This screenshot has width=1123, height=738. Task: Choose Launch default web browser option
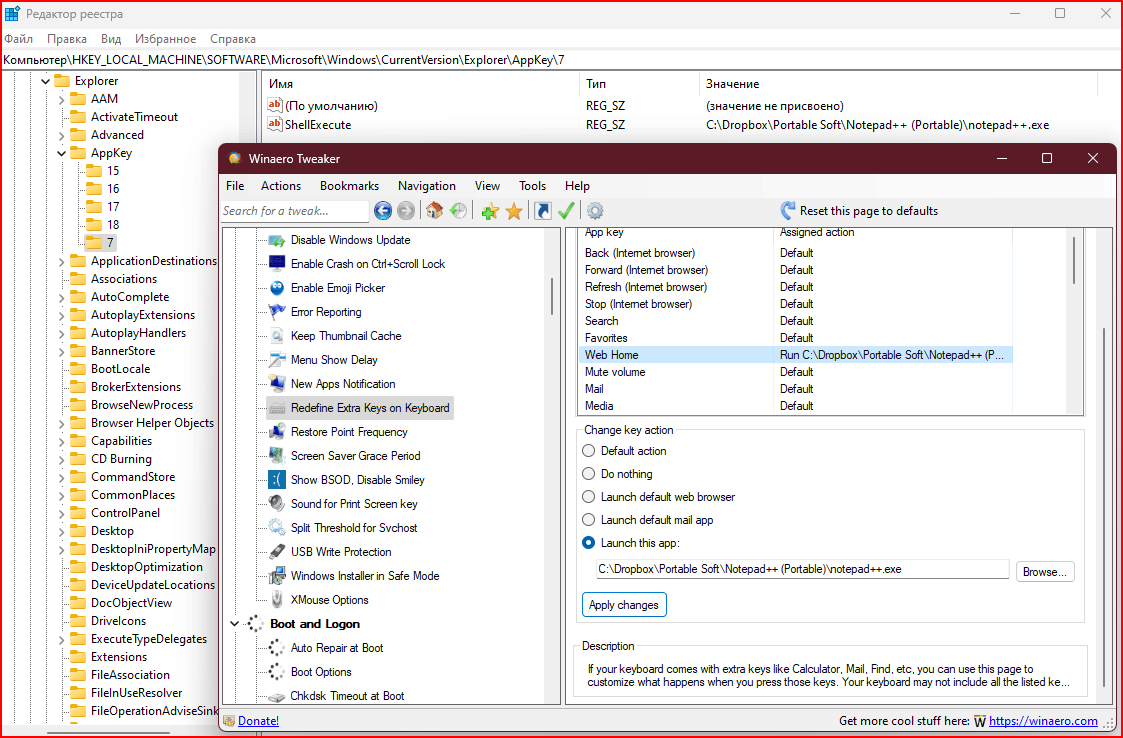coord(589,497)
